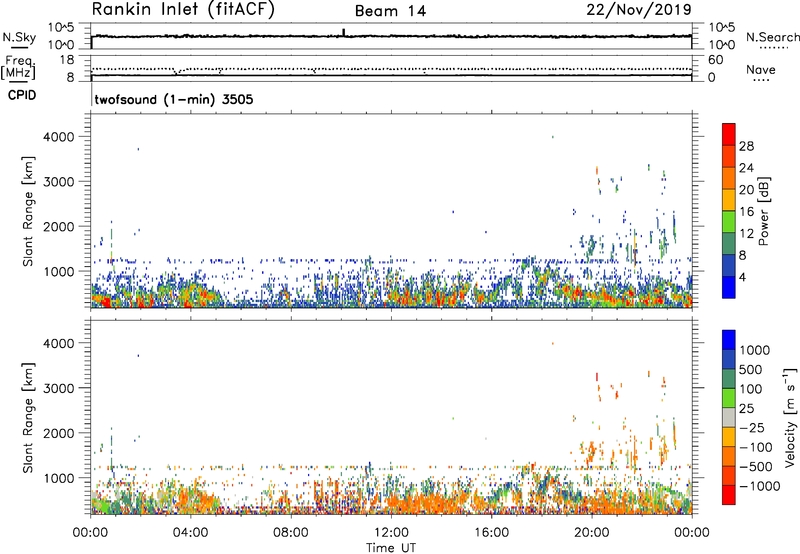This screenshot has width=800, height=554.
Task: Click the "N.Sky" legend label
Action: coord(19,38)
